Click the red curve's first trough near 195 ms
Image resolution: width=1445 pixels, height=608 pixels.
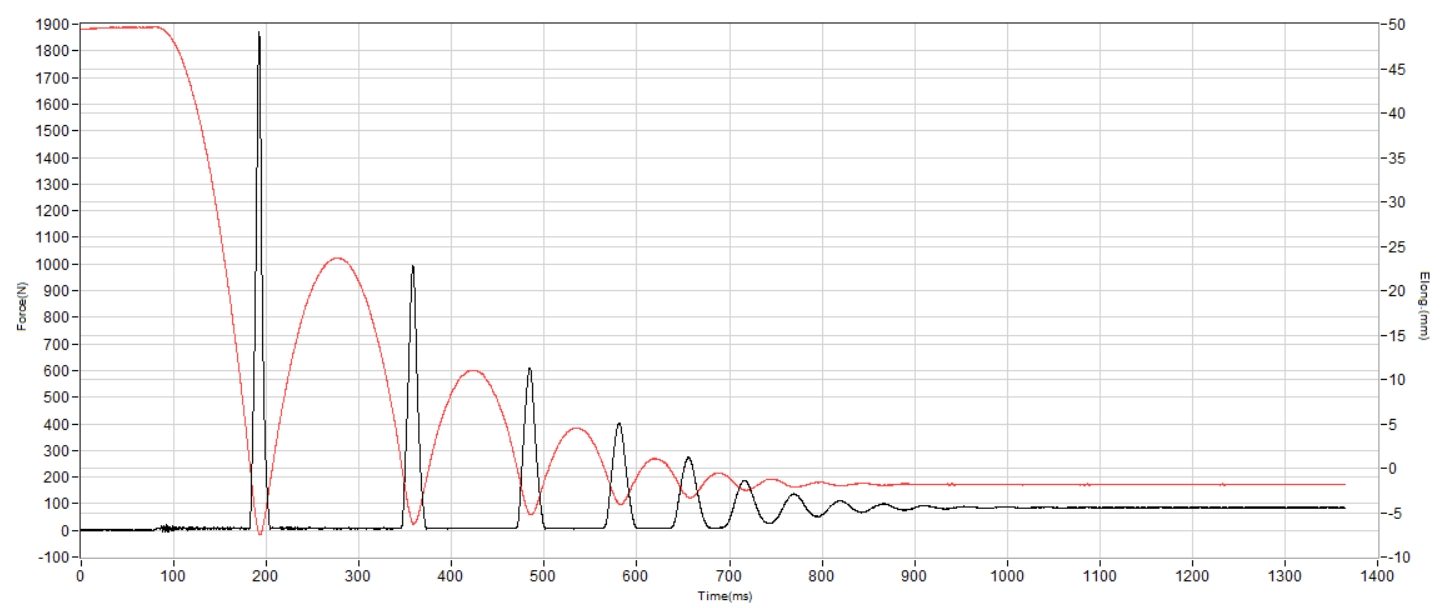[260, 533]
